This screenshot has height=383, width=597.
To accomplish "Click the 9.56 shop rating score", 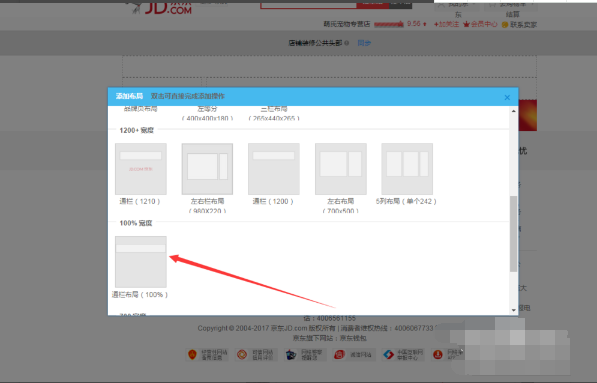I will tap(413, 24).
